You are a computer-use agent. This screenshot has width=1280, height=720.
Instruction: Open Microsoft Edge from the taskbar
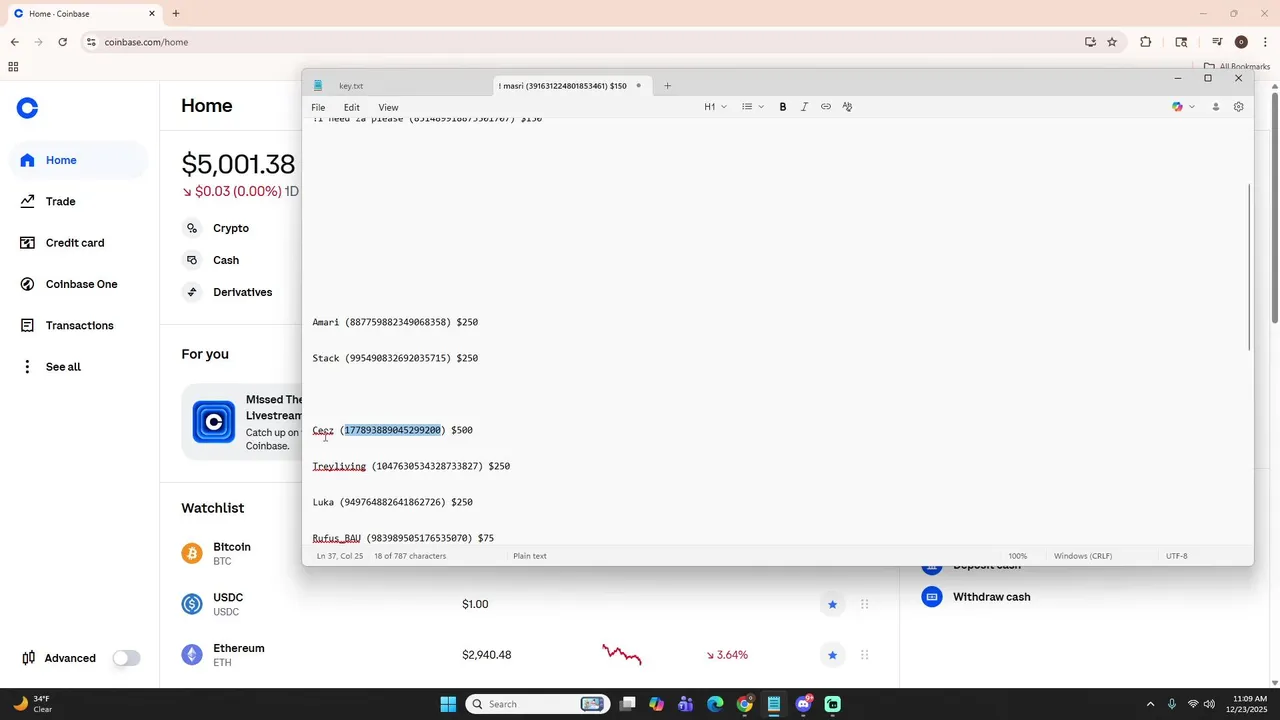[x=715, y=704]
